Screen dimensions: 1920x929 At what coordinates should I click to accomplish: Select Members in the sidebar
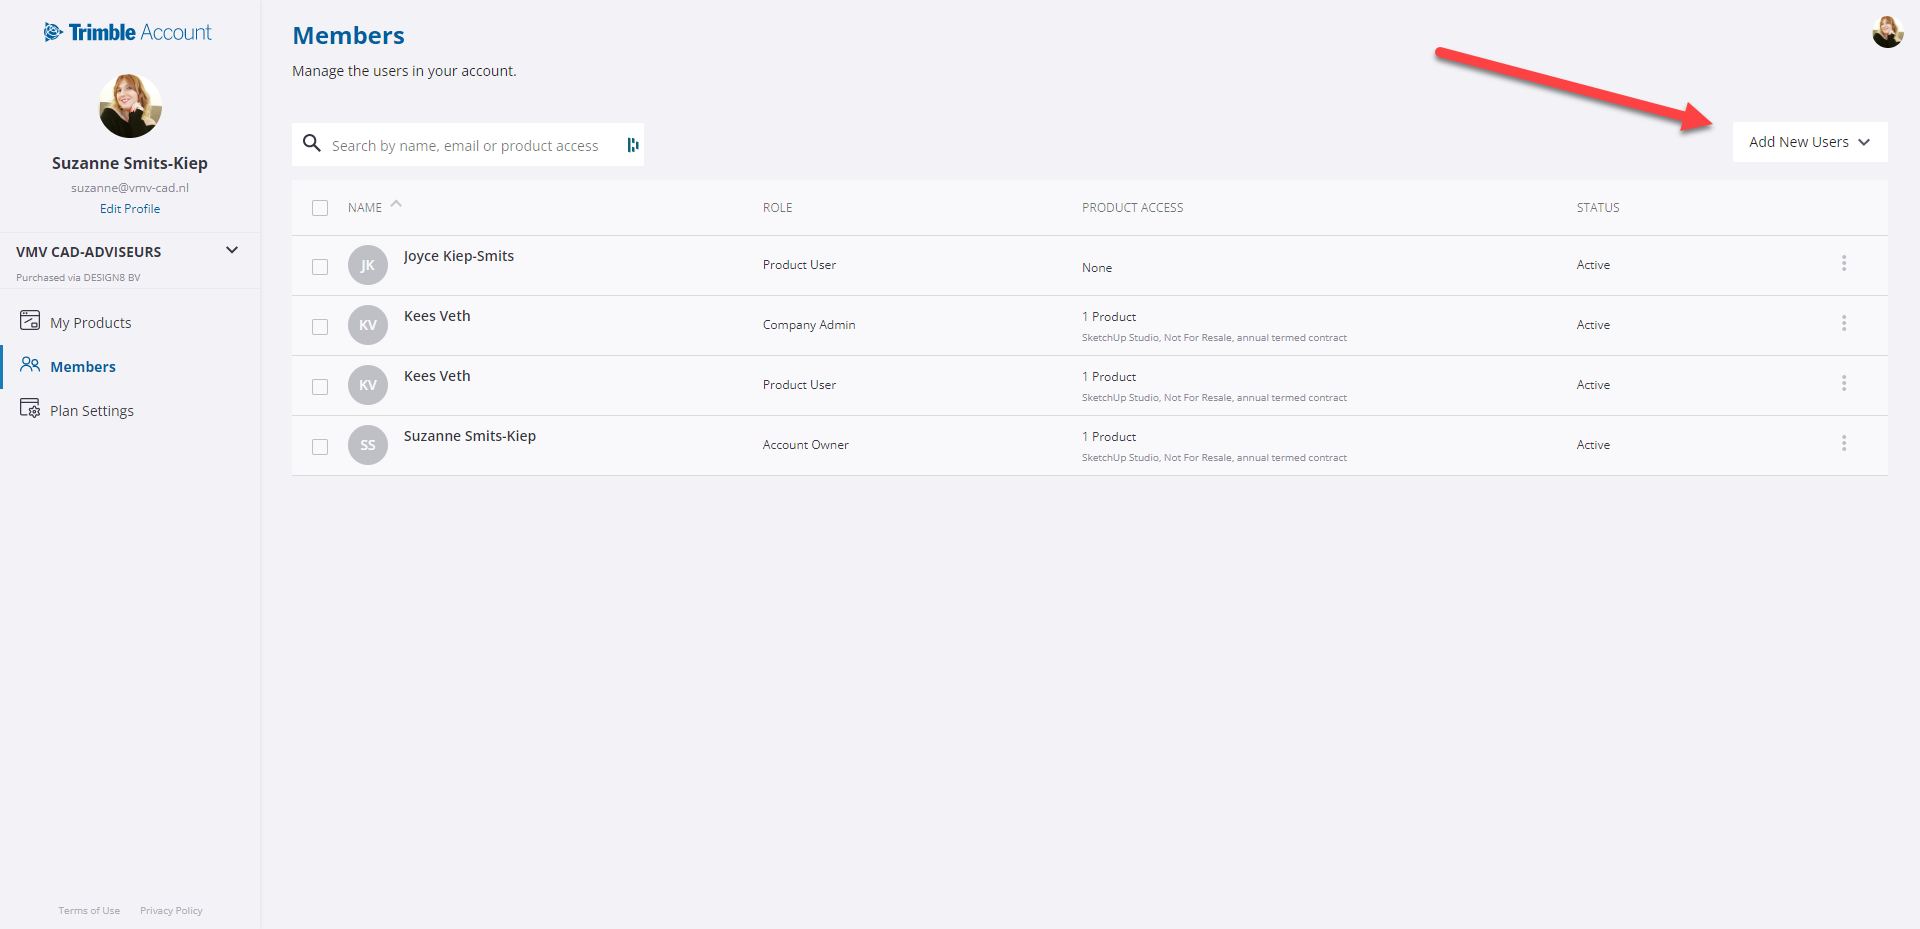point(83,366)
